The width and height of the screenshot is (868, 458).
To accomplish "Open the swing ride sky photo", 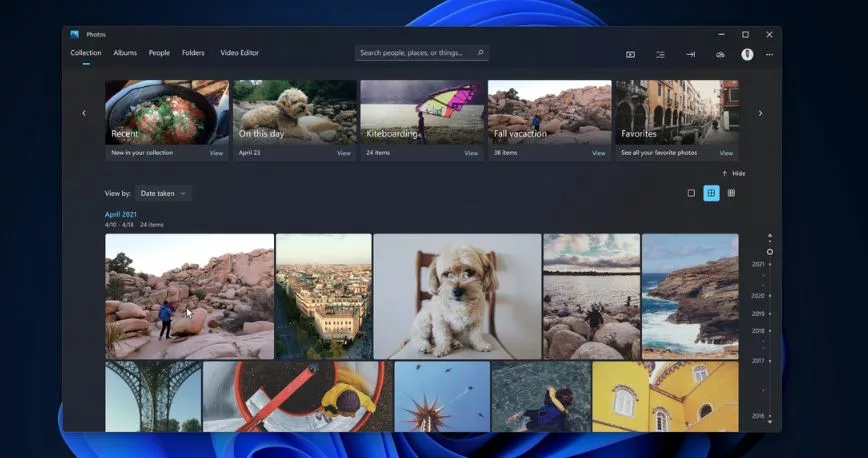I will tap(442, 397).
